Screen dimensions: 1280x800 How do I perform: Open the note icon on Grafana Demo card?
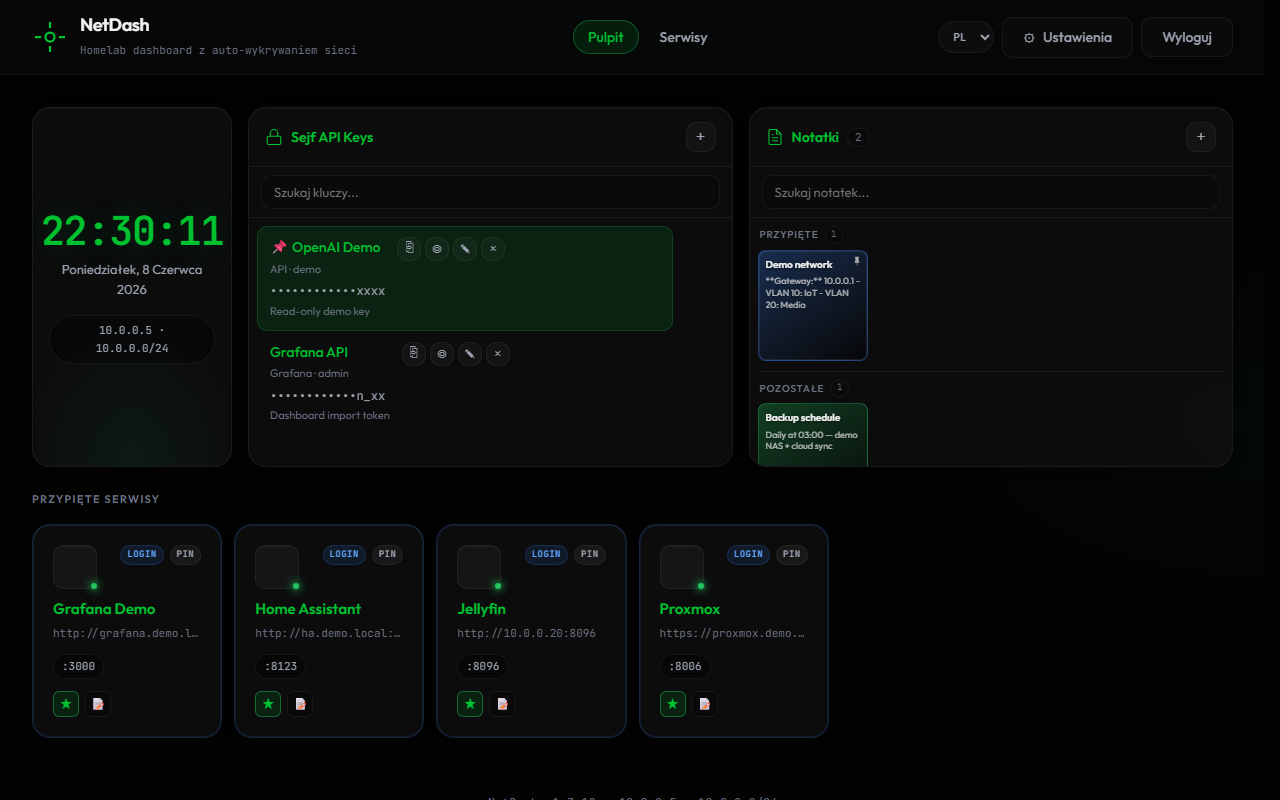click(x=98, y=704)
